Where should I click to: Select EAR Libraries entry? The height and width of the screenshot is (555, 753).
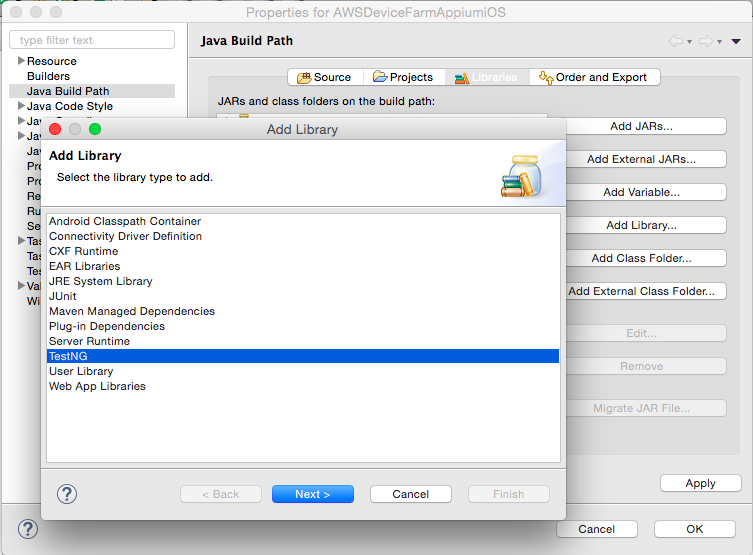coord(303,266)
